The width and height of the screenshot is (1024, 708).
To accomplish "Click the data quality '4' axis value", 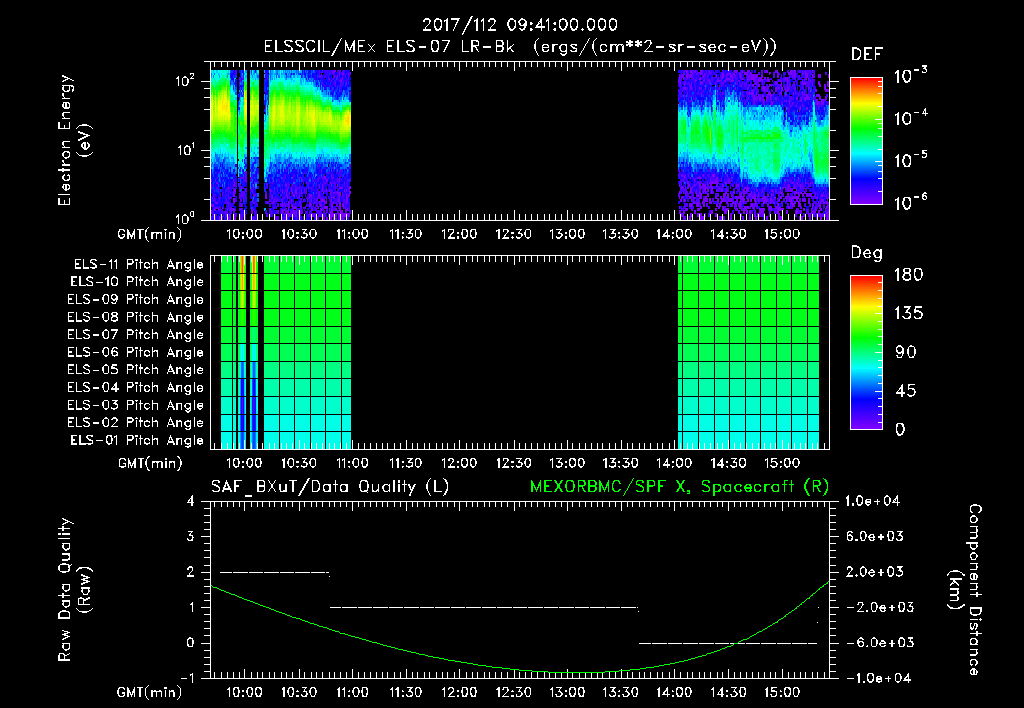I will [x=191, y=501].
